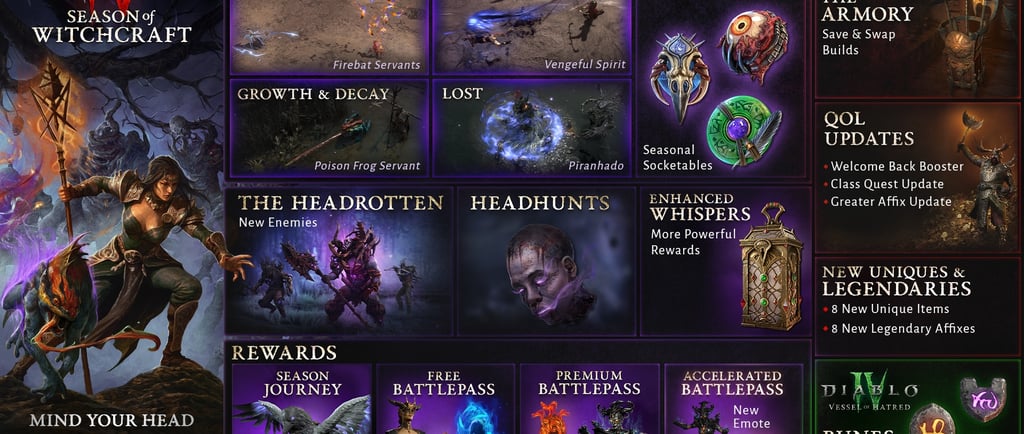Select the Premium Battlepass reward tile

589,399
